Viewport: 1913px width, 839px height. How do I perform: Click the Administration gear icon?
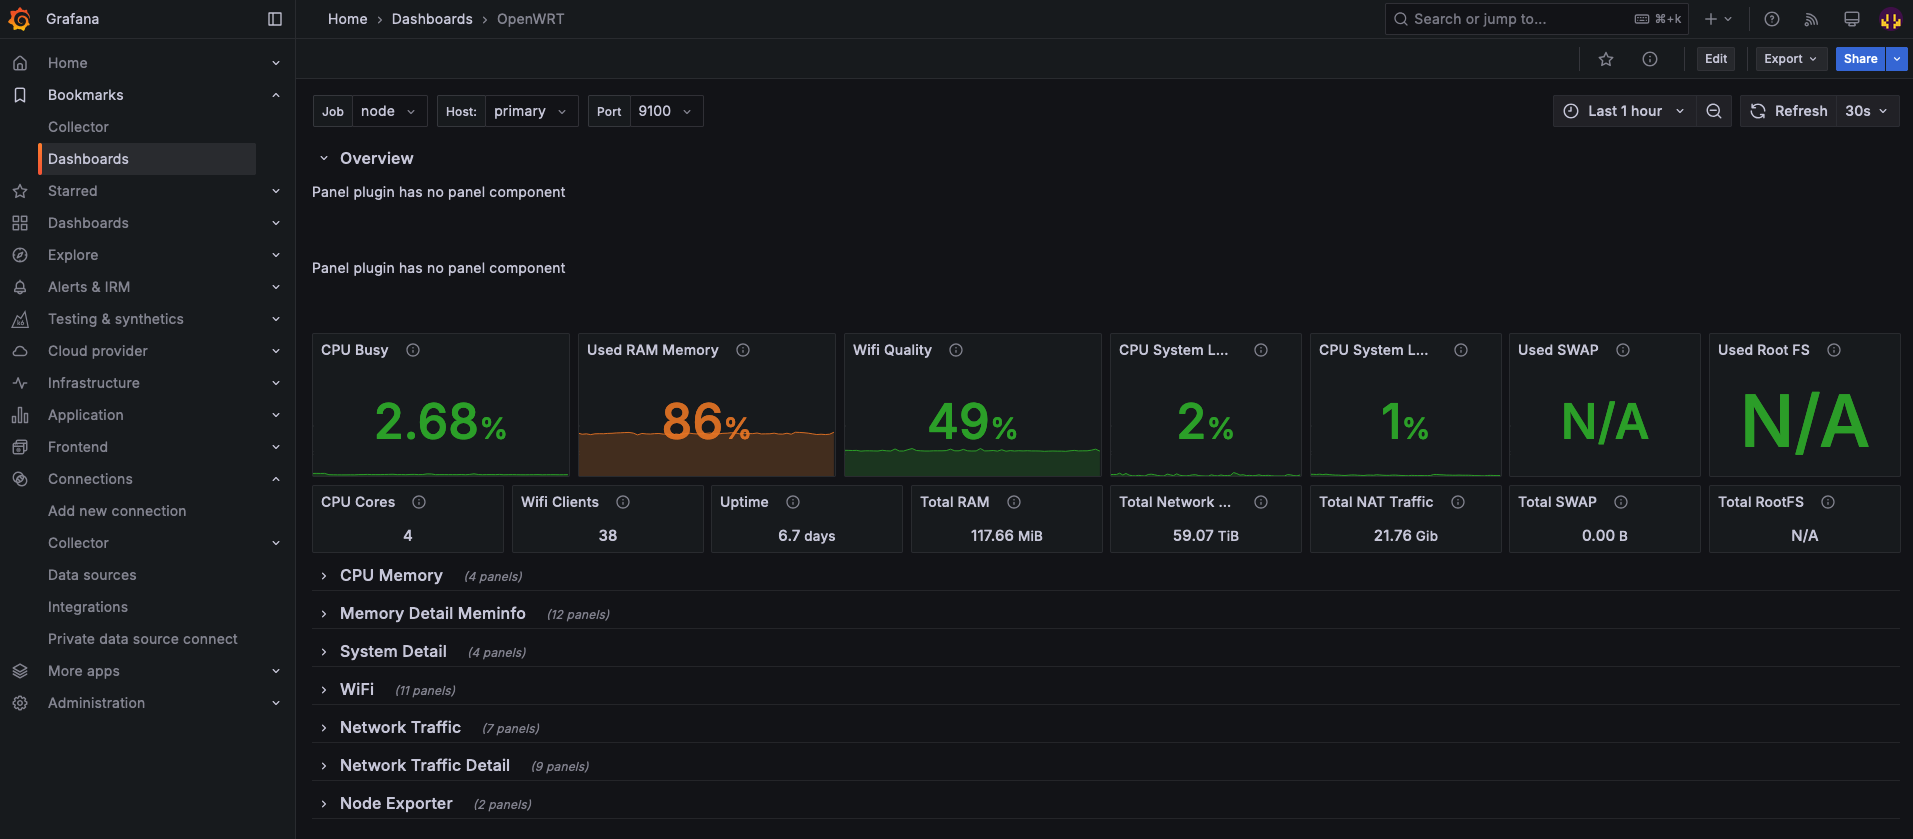[x=20, y=703]
